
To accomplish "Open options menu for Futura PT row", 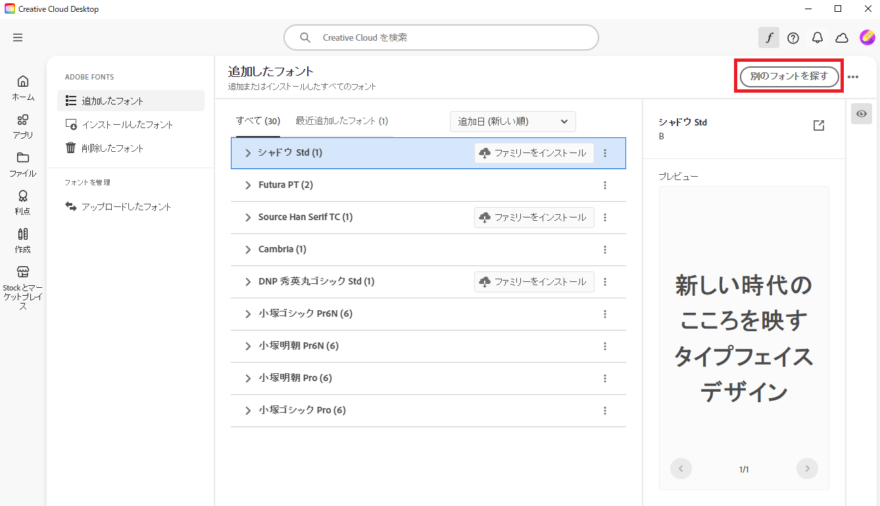I will click(605, 185).
